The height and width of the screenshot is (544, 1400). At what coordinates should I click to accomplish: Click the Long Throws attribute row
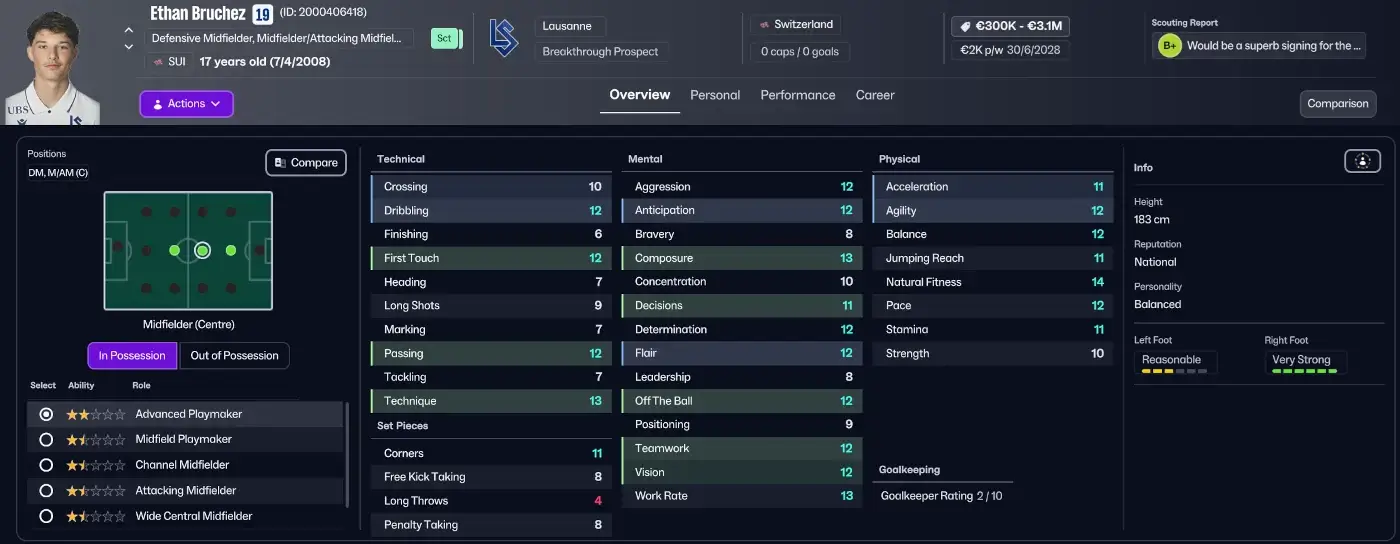point(491,501)
